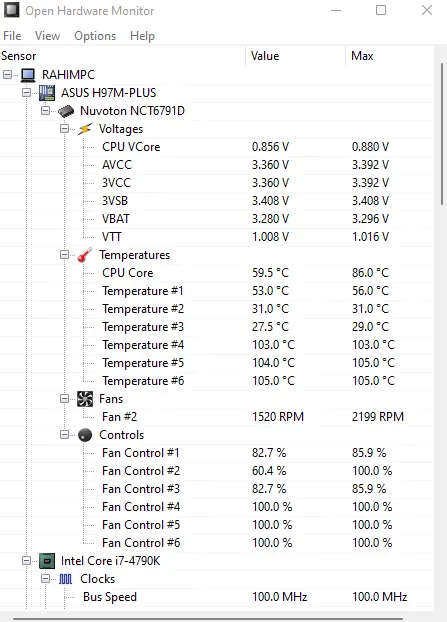Collapse the Nuvoton NCT6791D node
The width and height of the screenshot is (447, 622).
(46, 111)
